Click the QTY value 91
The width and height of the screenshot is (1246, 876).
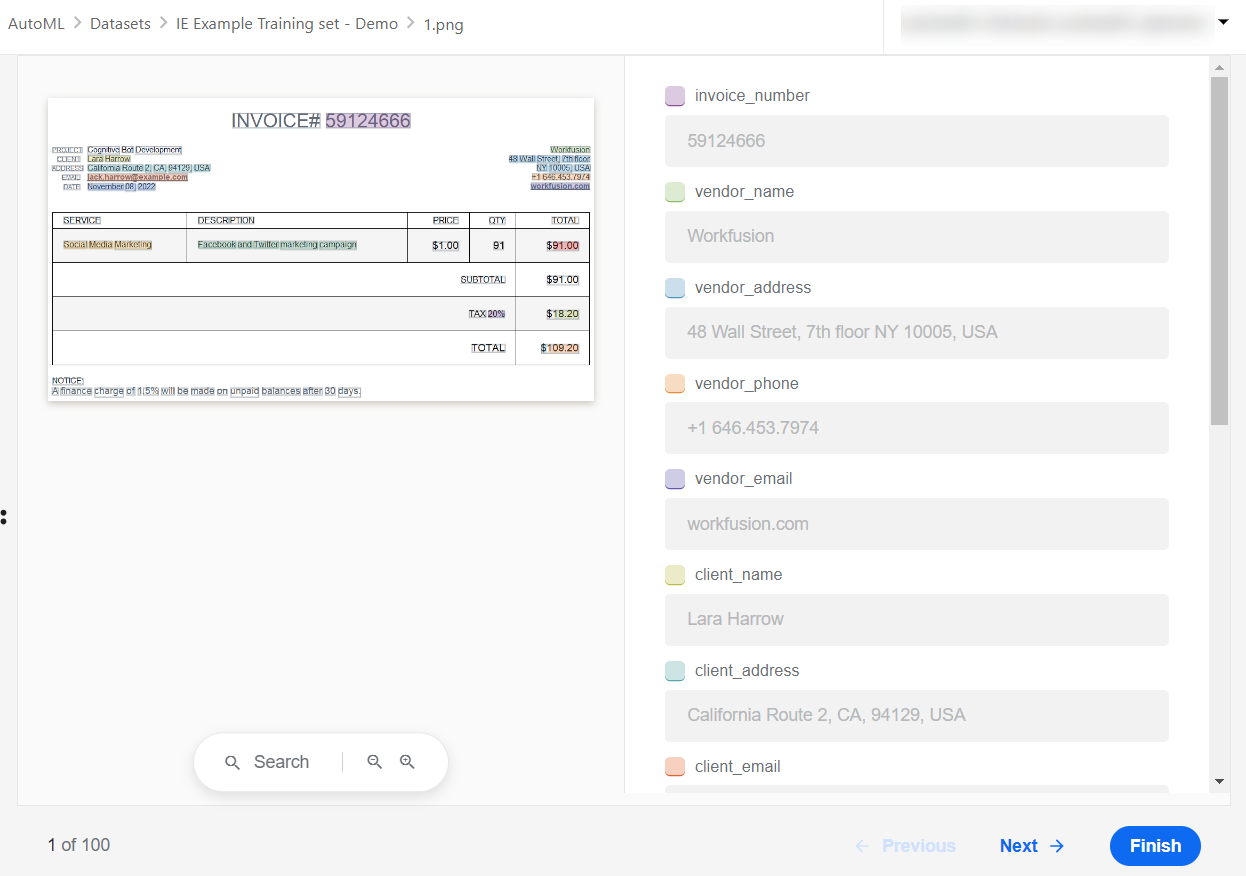click(499, 245)
